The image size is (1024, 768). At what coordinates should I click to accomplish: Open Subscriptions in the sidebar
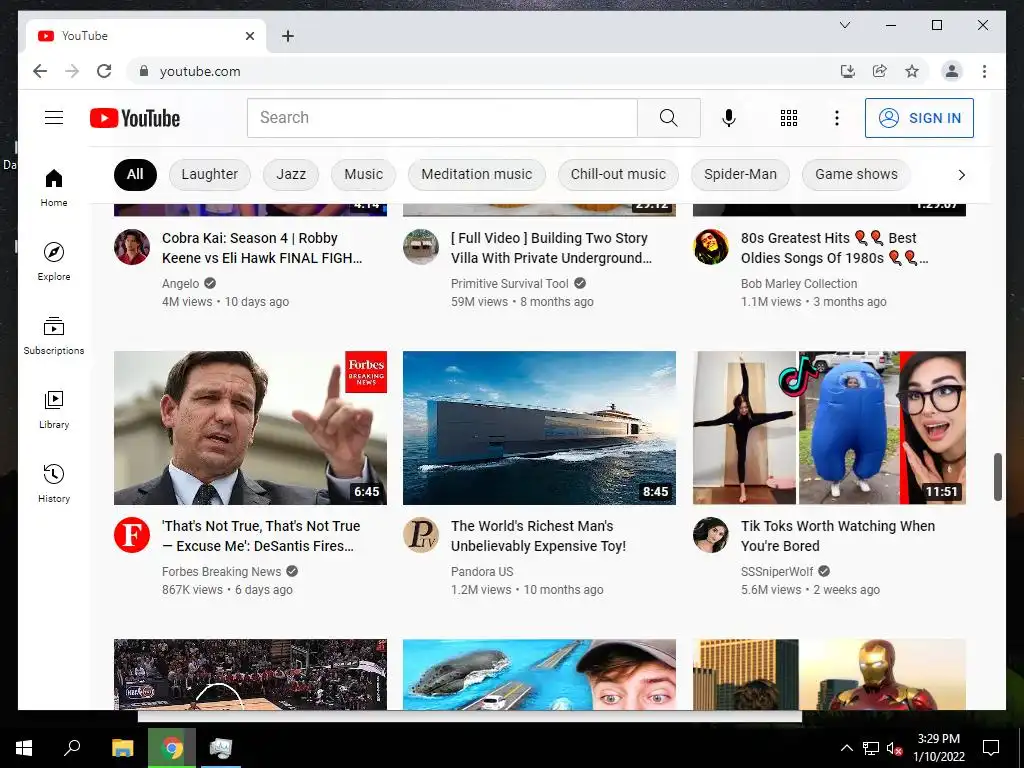(54, 336)
